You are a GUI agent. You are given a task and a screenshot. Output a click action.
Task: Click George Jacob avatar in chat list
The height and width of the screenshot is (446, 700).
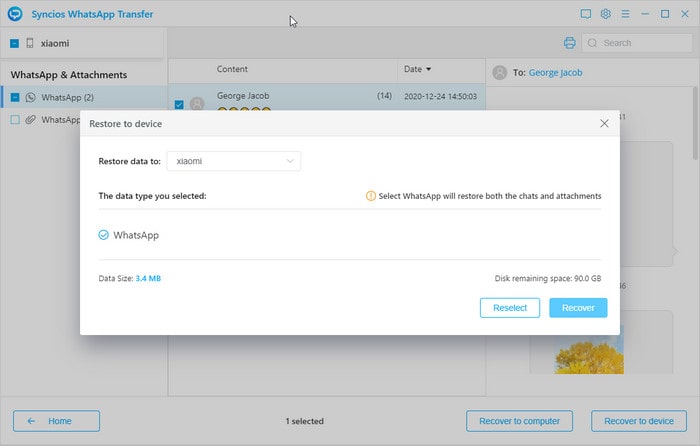197,104
